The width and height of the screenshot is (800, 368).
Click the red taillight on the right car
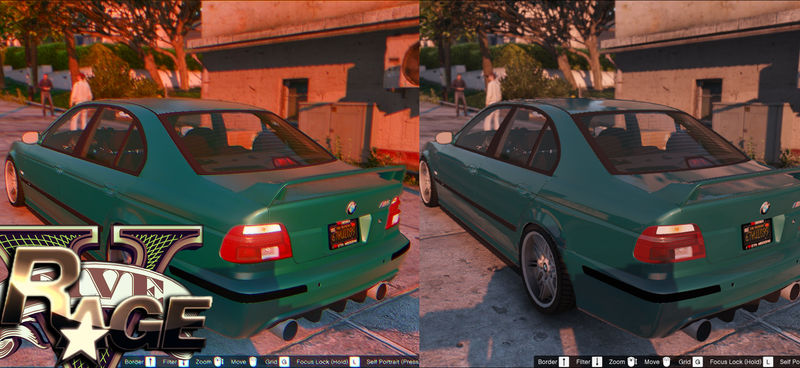pyautogui.click(x=669, y=243)
